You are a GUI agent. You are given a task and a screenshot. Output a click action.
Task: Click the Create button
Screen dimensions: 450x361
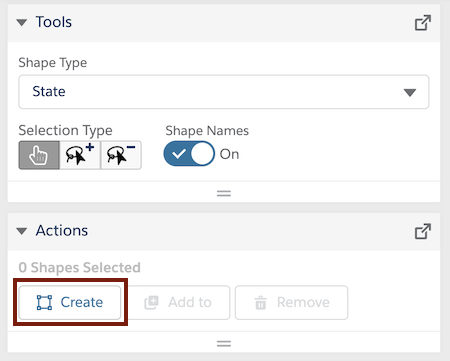[70, 302]
